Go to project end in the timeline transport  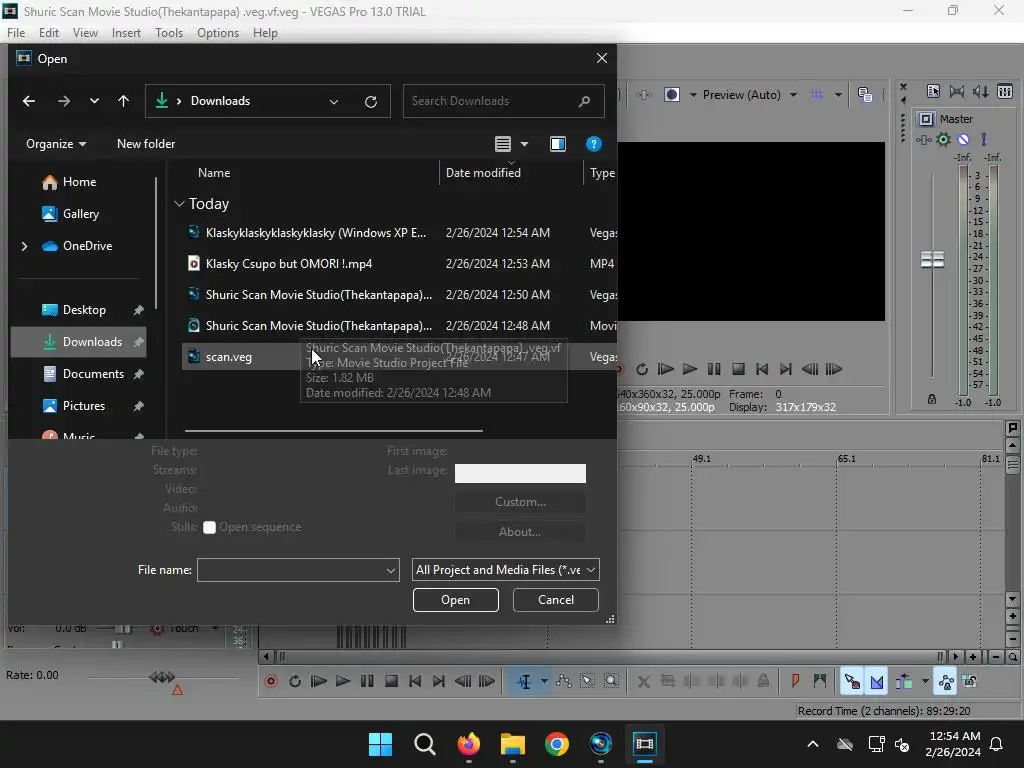coord(439,681)
